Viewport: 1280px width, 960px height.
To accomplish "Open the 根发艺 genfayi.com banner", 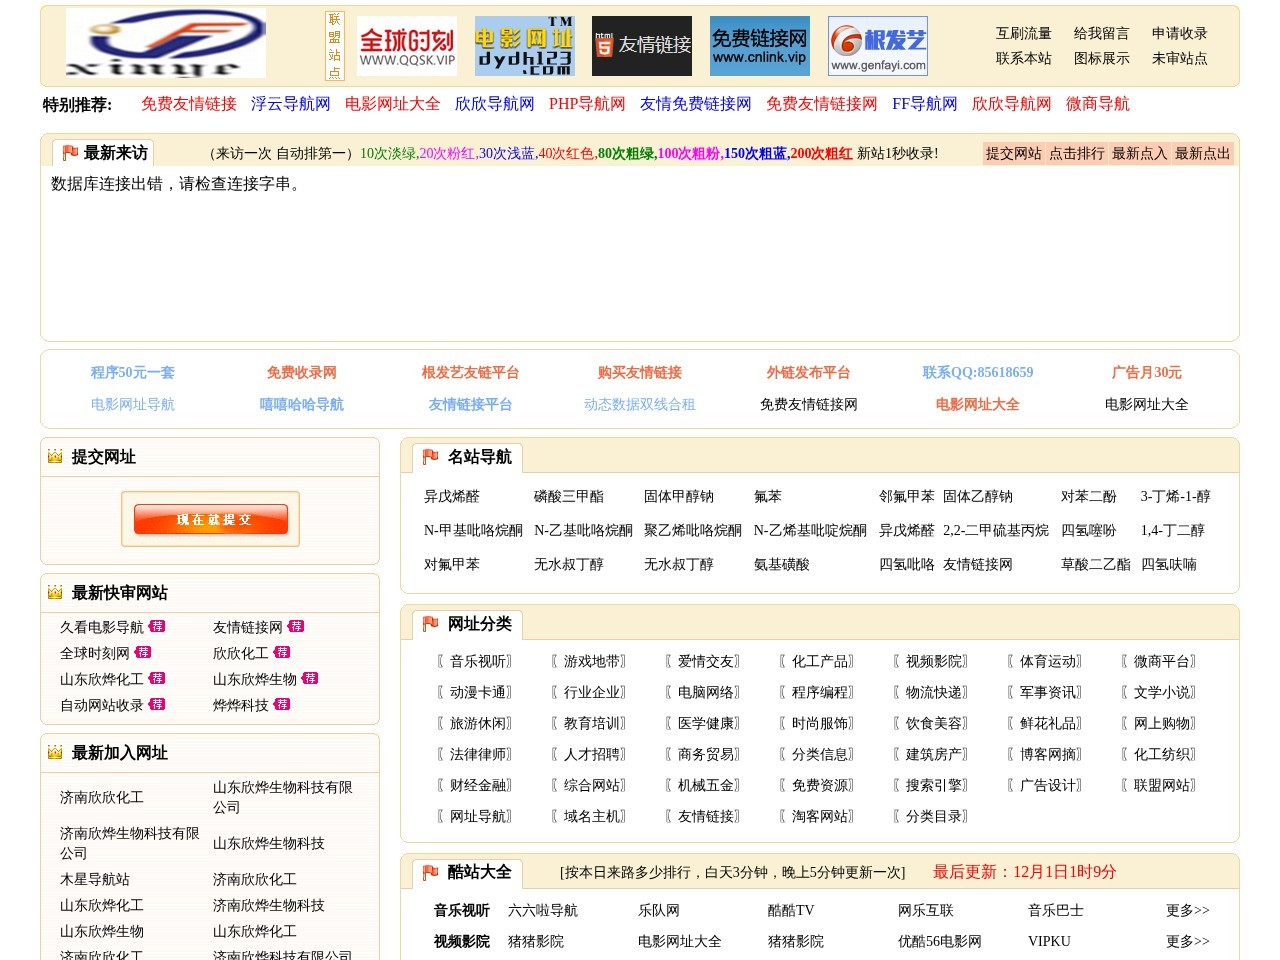I will click(x=876, y=44).
